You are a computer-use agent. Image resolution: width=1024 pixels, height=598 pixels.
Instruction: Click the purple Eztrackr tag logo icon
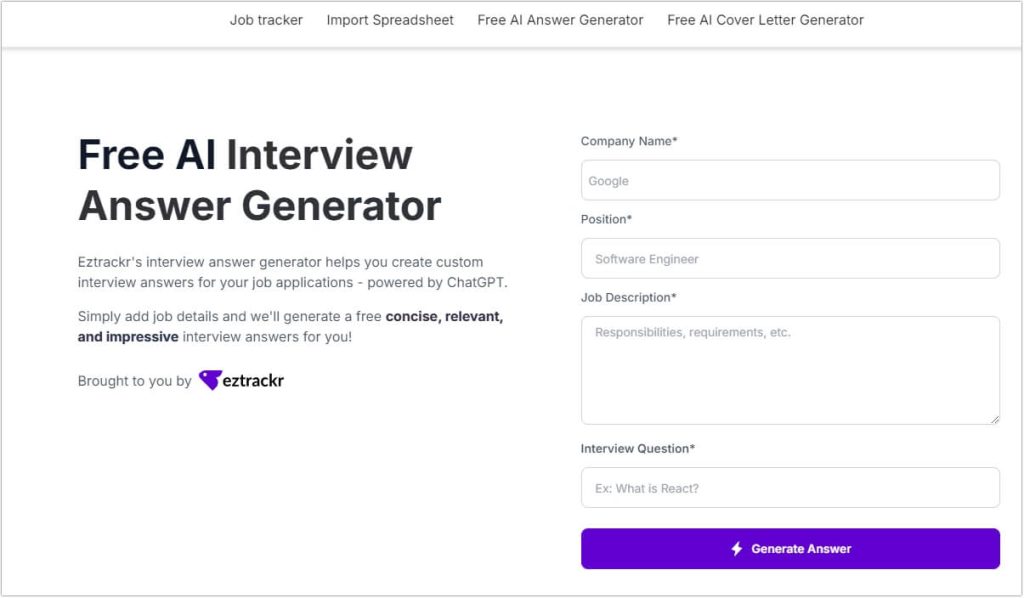pyautogui.click(x=211, y=379)
